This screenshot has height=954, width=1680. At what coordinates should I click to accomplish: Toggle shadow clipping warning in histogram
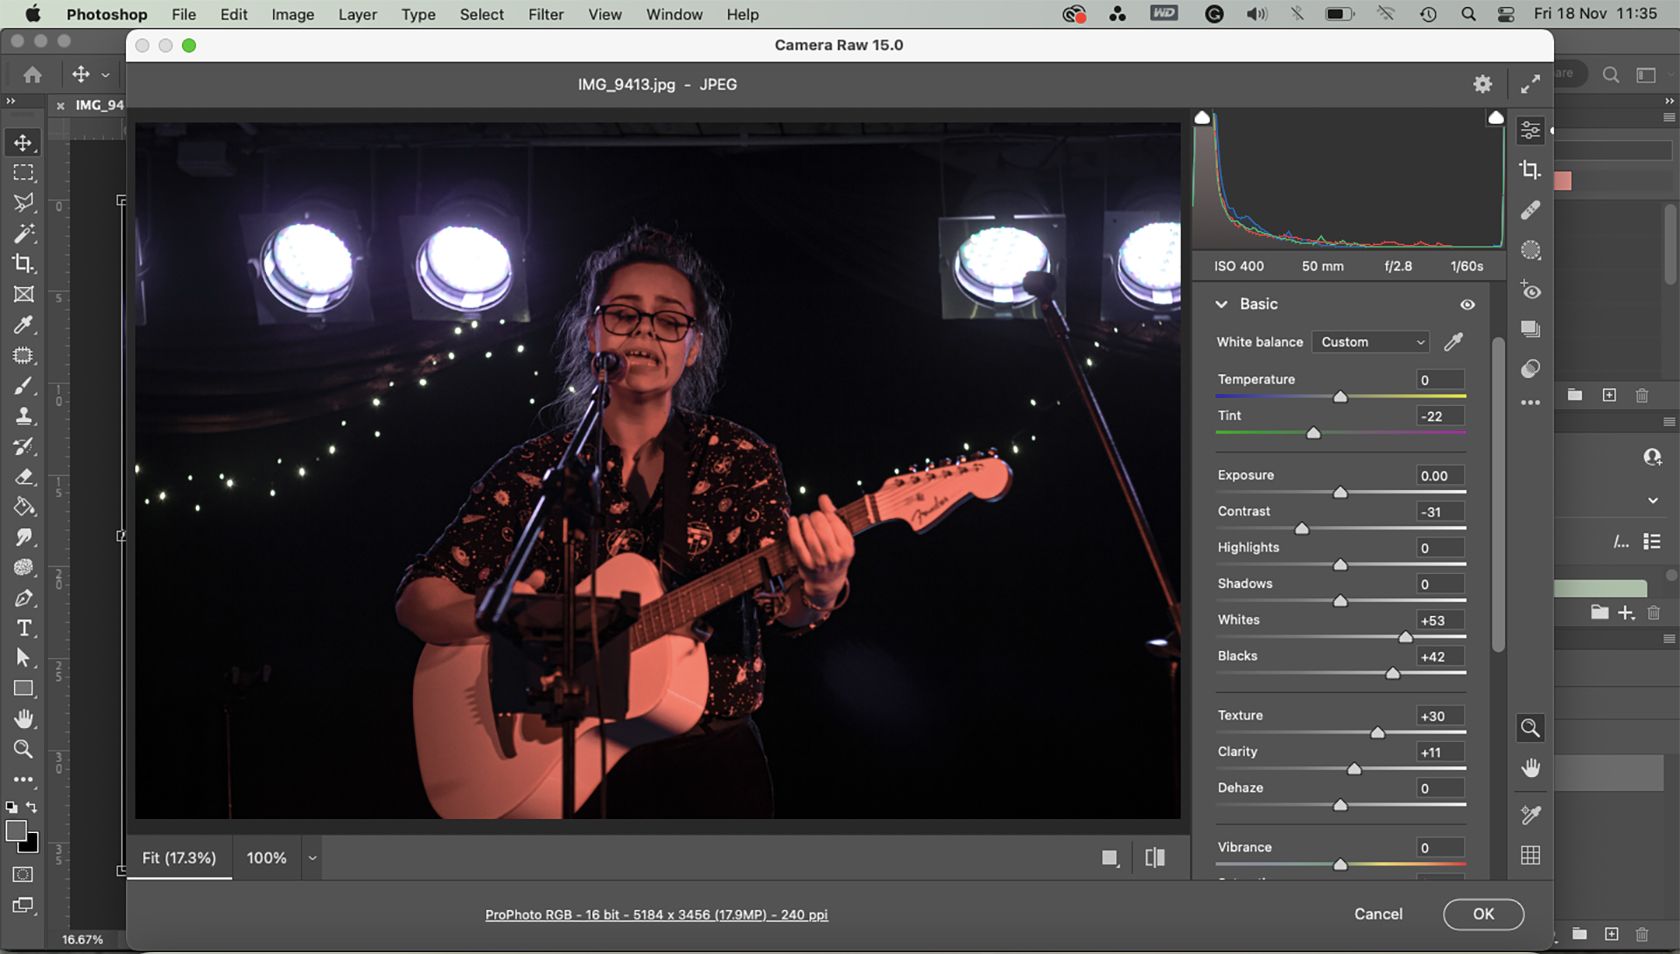click(x=1203, y=118)
